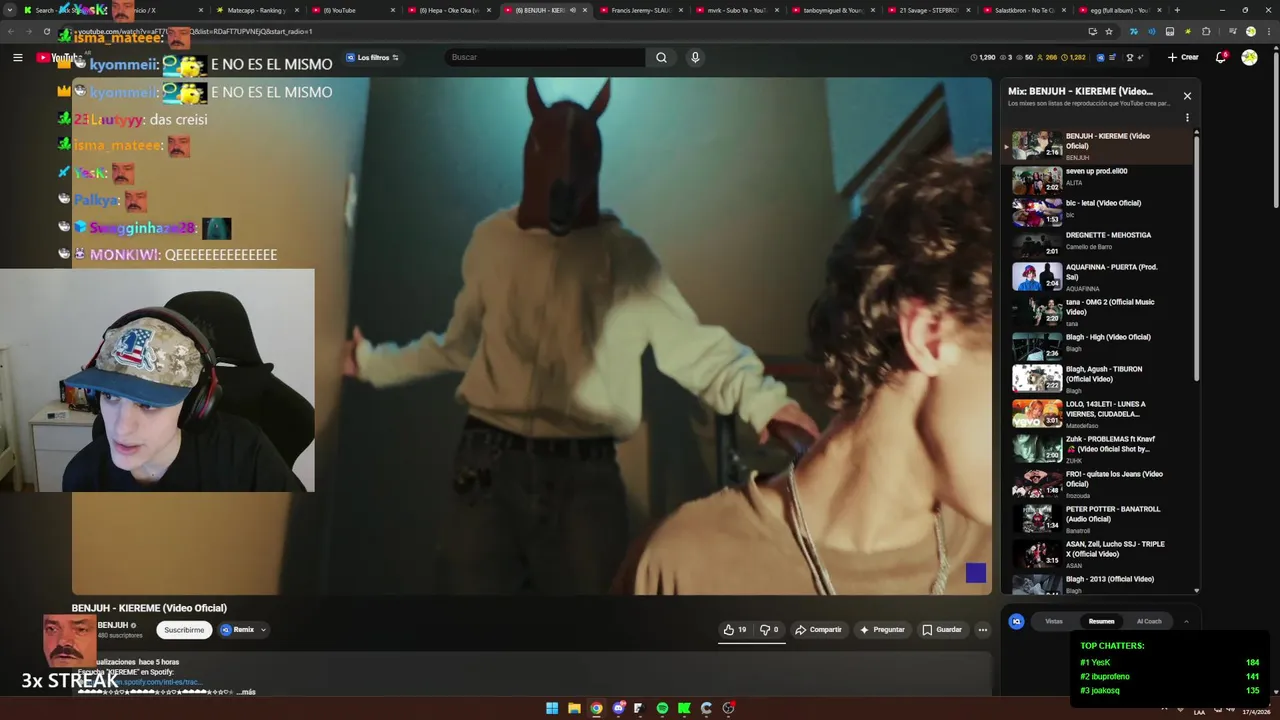
Task: Select FROI - quitate los Jeans
Action: (1100, 483)
